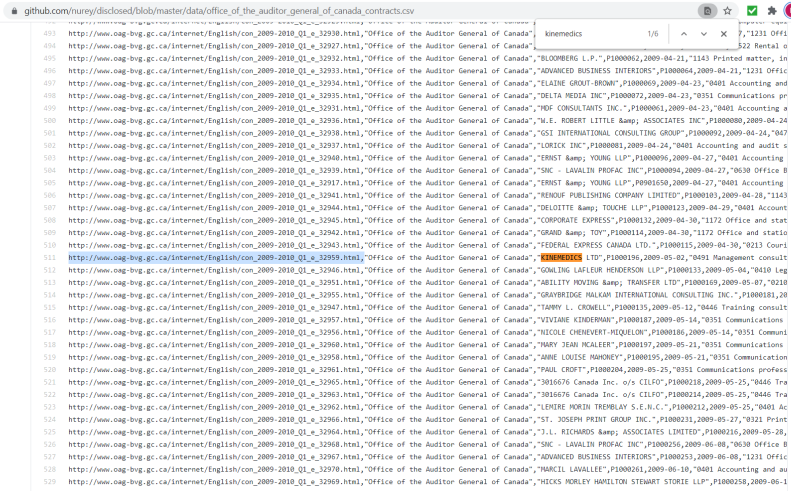The image size is (791, 491).
Task: Click 'TAMMY L. CROWELL' vendor text
Action: 574,307
